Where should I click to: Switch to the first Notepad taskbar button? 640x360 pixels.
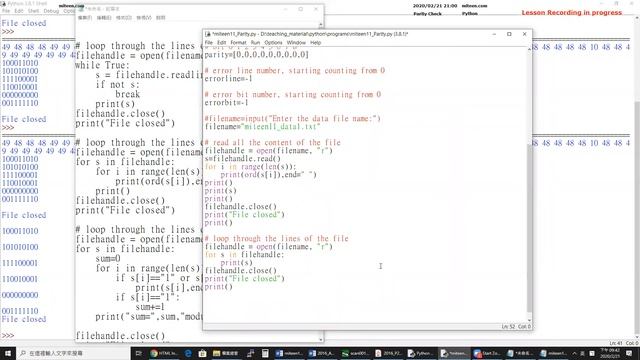coord(520,353)
